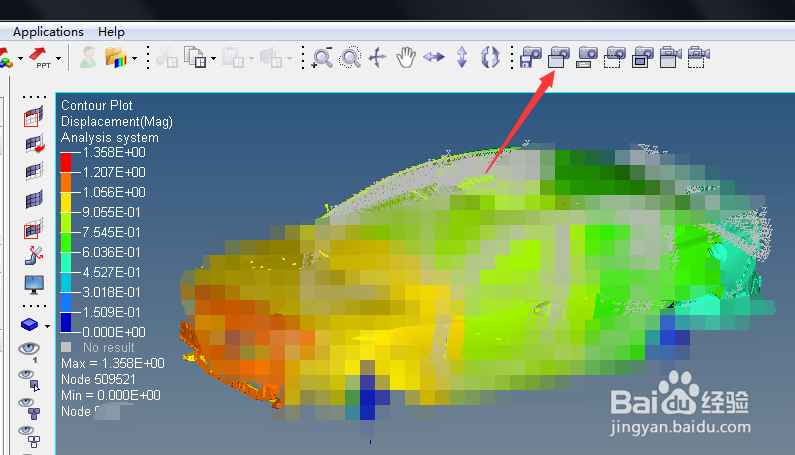
Task: Select the circle zoom magnifier tool
Action: coord(350,57)
